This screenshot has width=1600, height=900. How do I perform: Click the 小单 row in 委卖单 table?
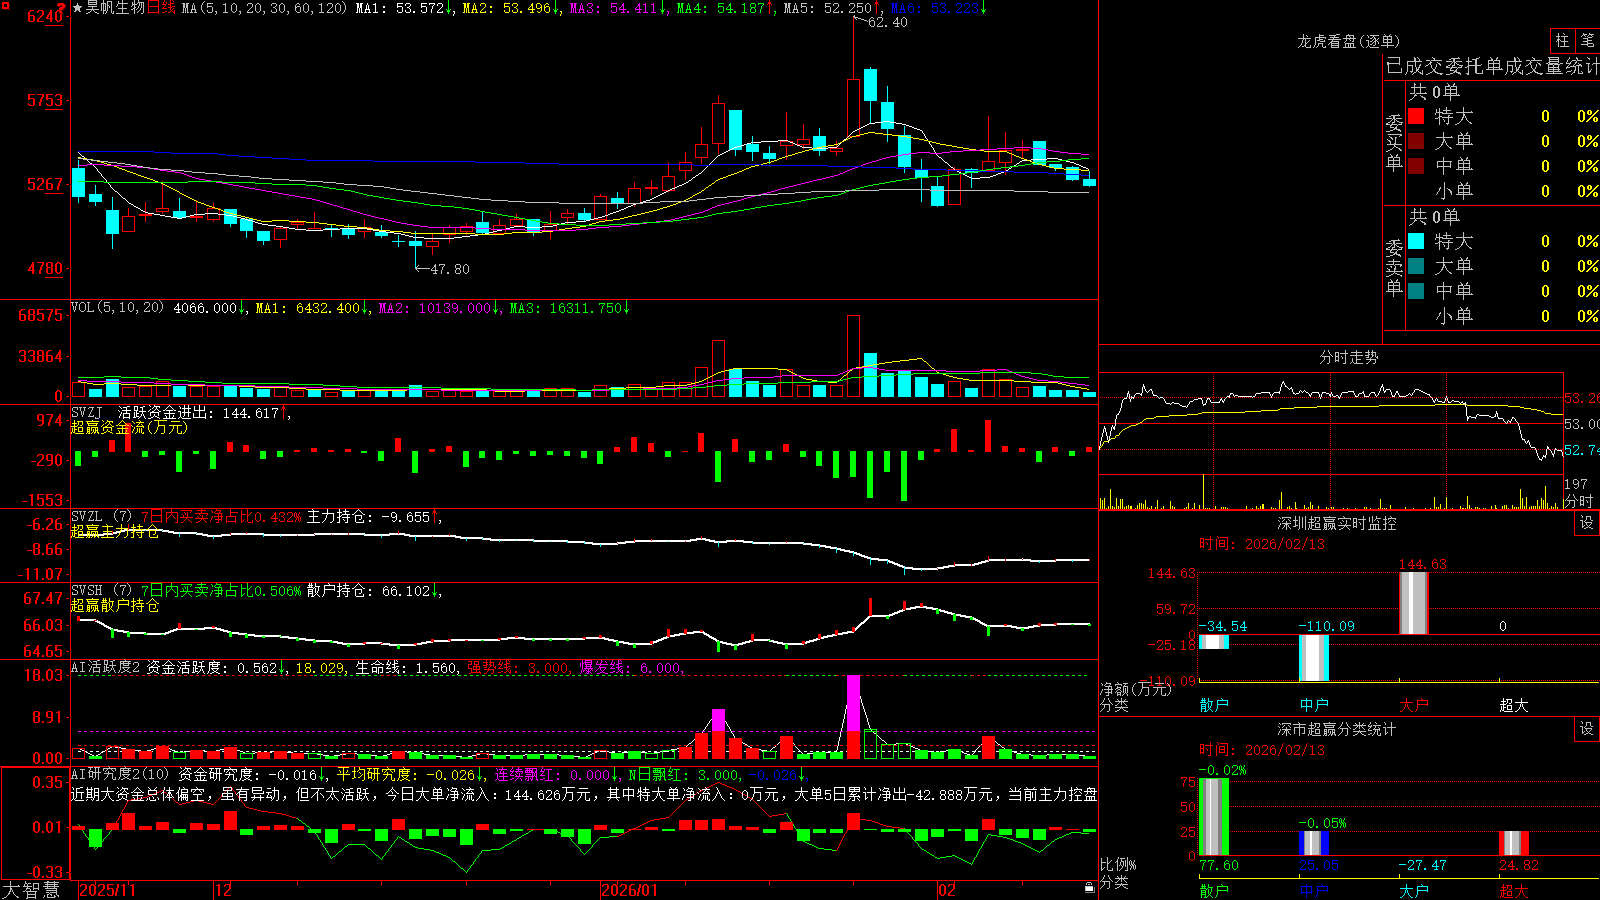tap(1503, 316)
